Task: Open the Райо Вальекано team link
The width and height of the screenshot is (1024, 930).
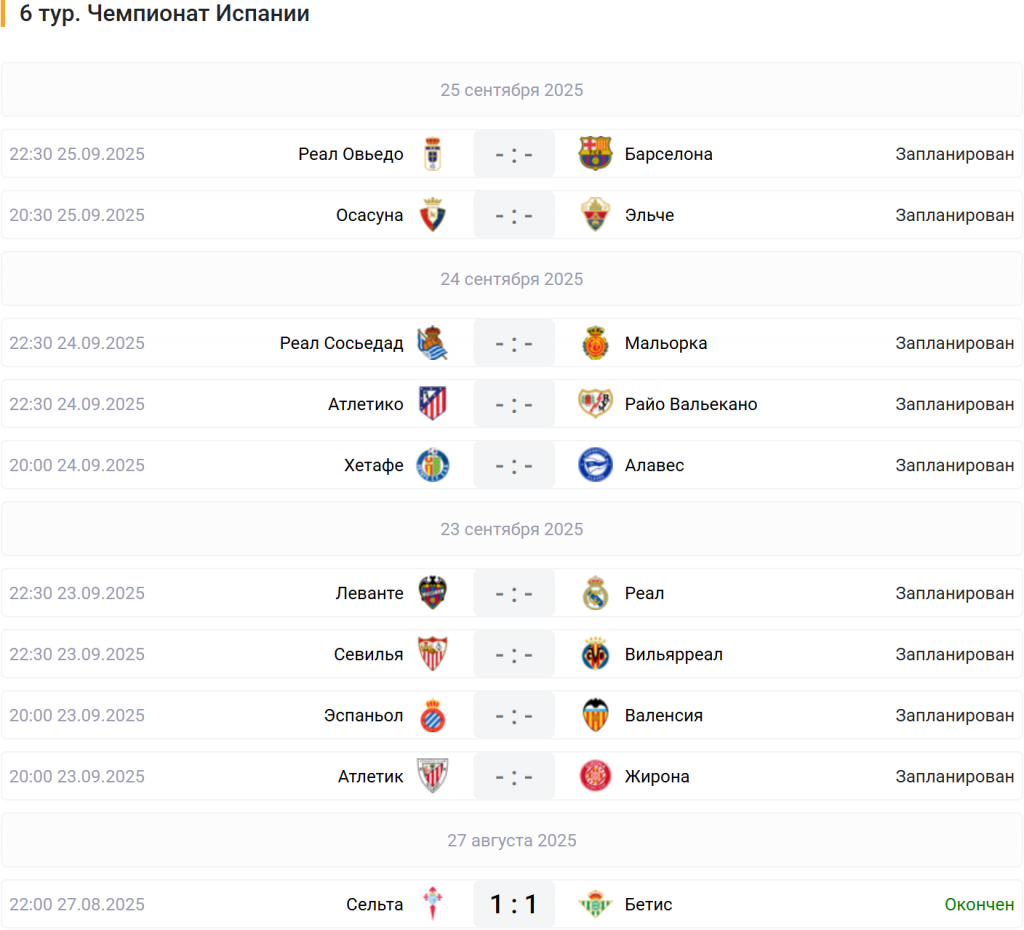Action: (691, 404)
